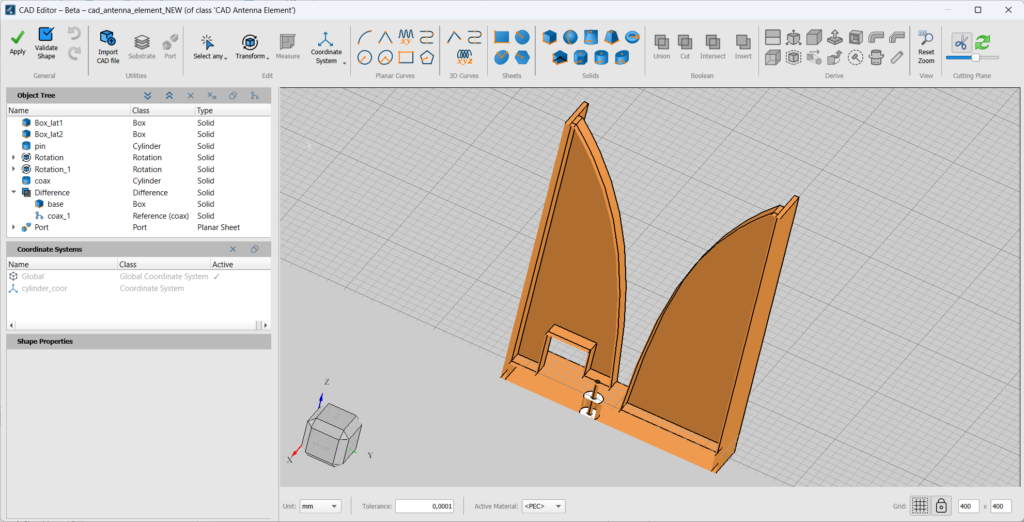Expand all items in Object Tree

148,95
